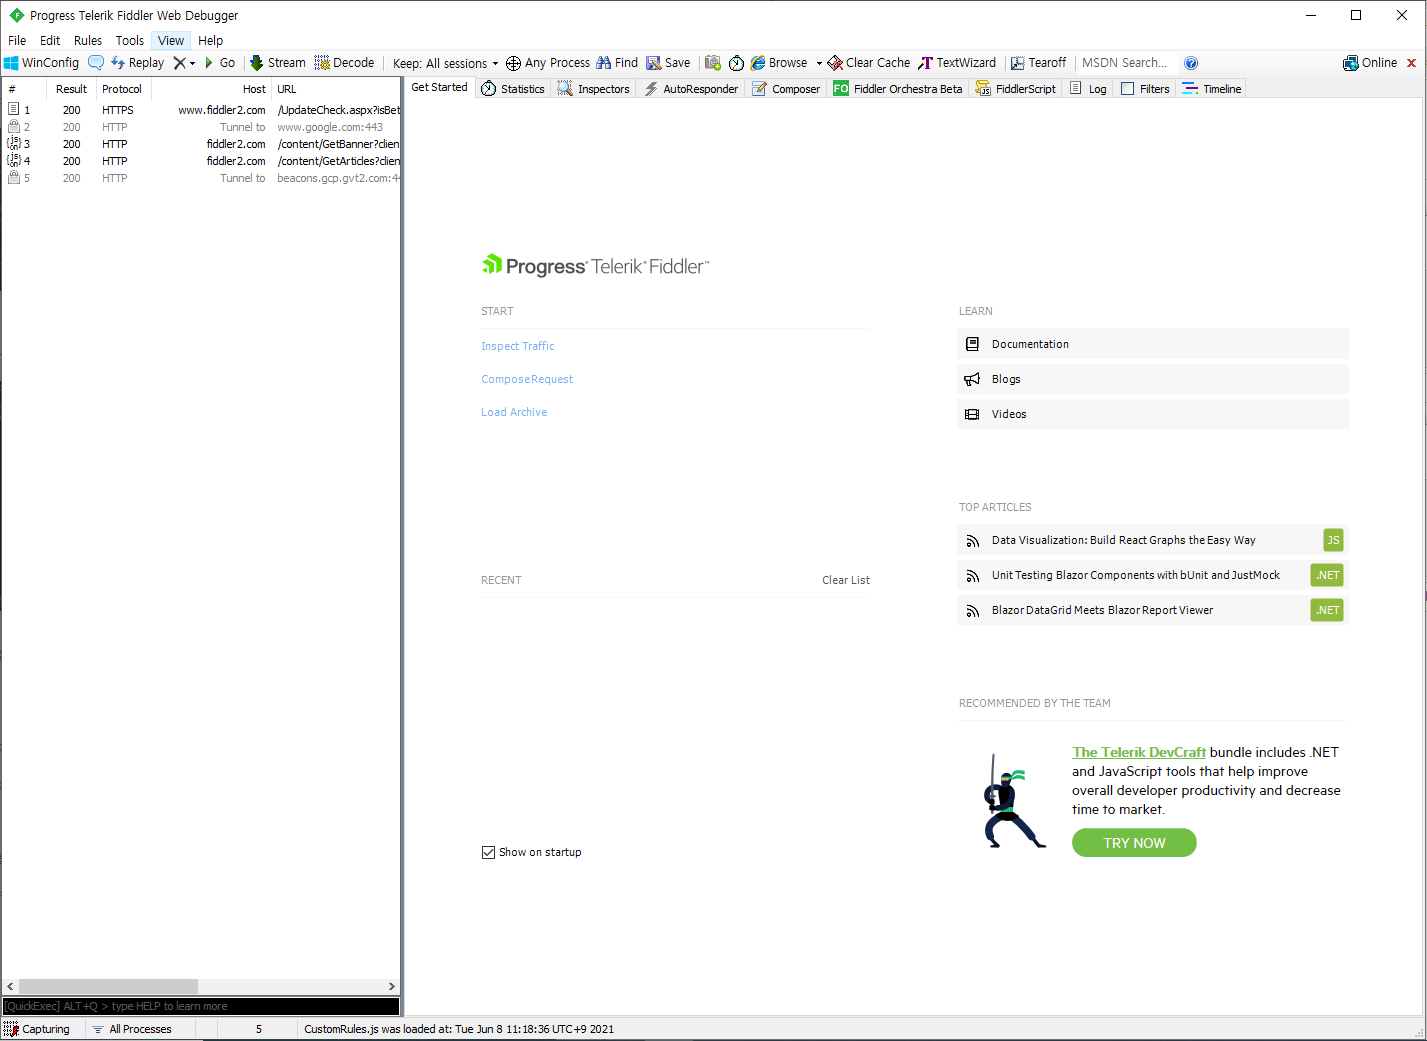Open Documentation in Learn section
Image resolution: width=1427 pixels, height=1041 pixels.
(1152, 344)
